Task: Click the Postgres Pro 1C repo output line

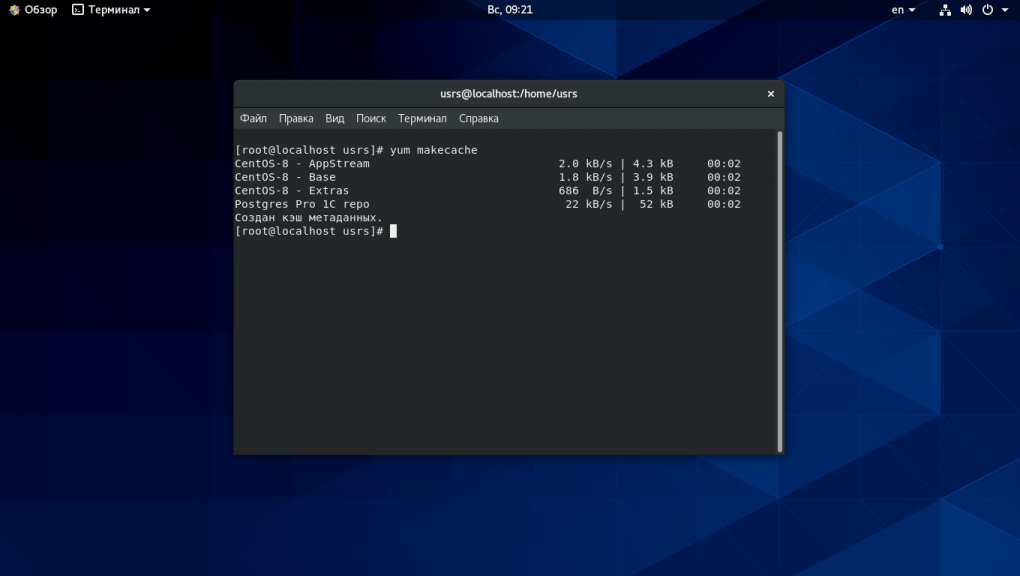Action: point(302,204)
